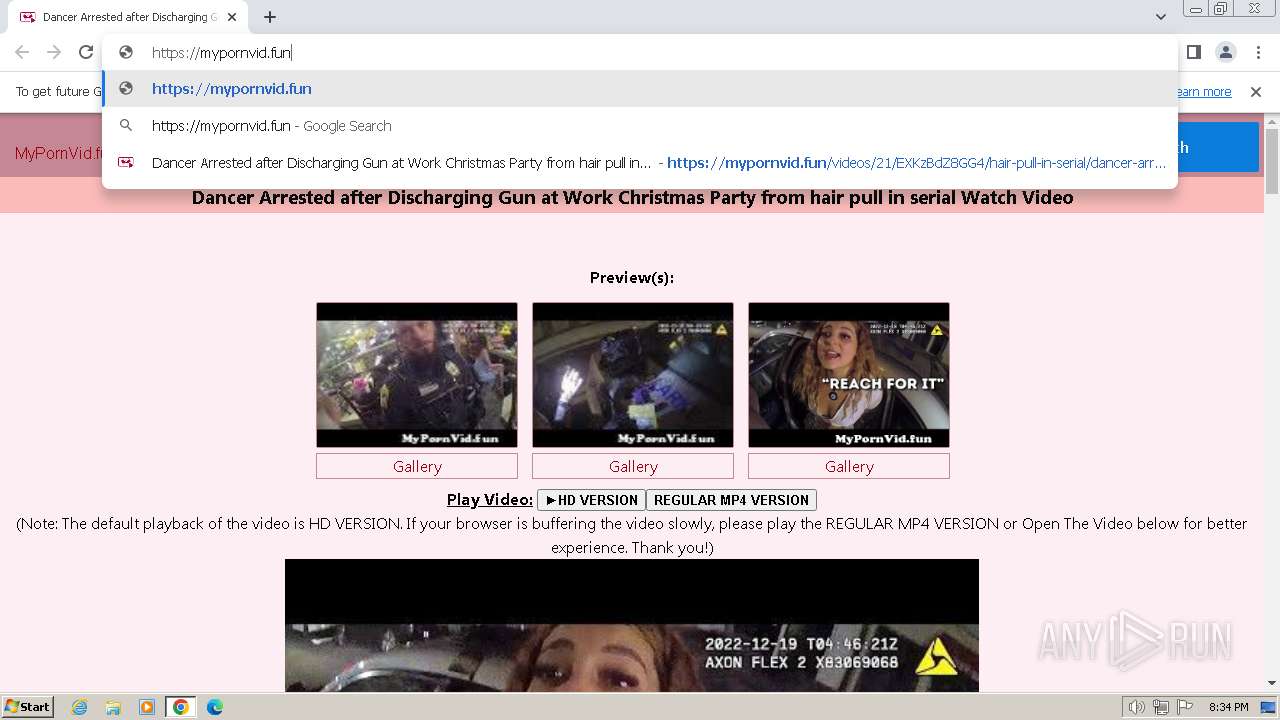
Task: Click the page title heading Dancer Arrested
Action: point(632,197)
